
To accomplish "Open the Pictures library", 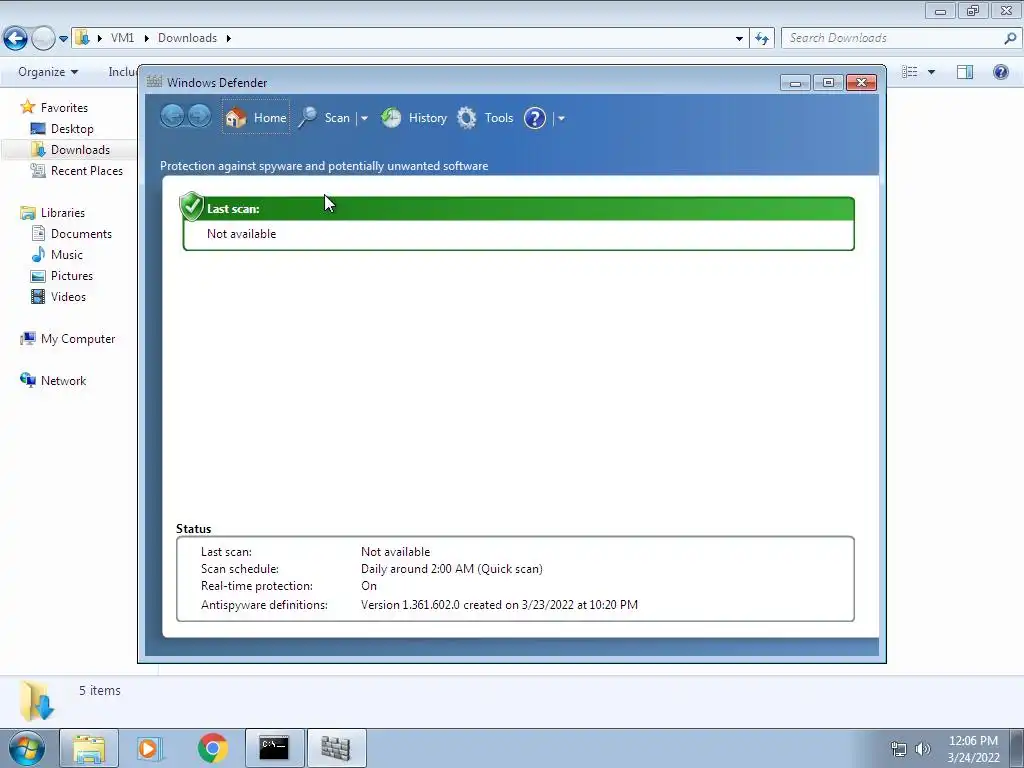I will (72, 276).
